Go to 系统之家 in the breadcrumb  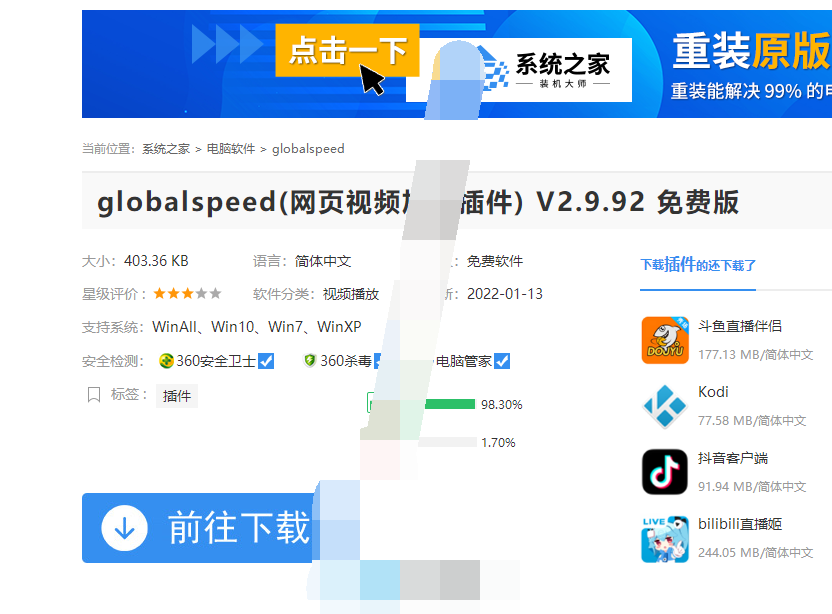pyautogui.click(x=165, y=149)
